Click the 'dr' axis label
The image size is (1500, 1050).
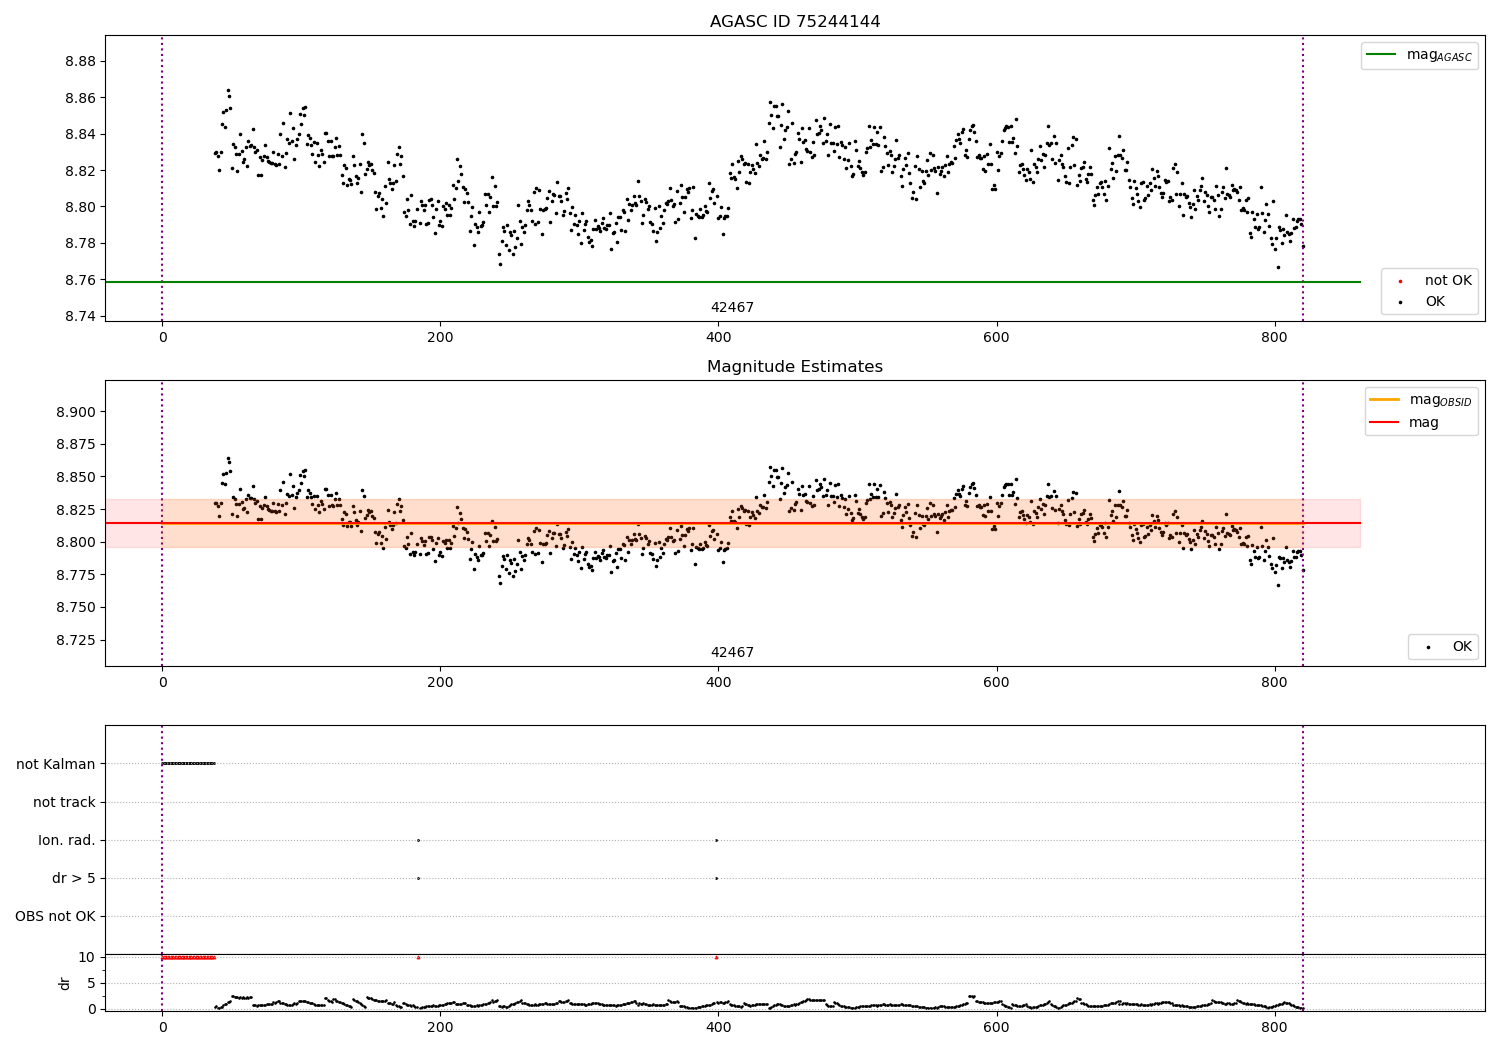pyautogui.click(x=65, y=983)
